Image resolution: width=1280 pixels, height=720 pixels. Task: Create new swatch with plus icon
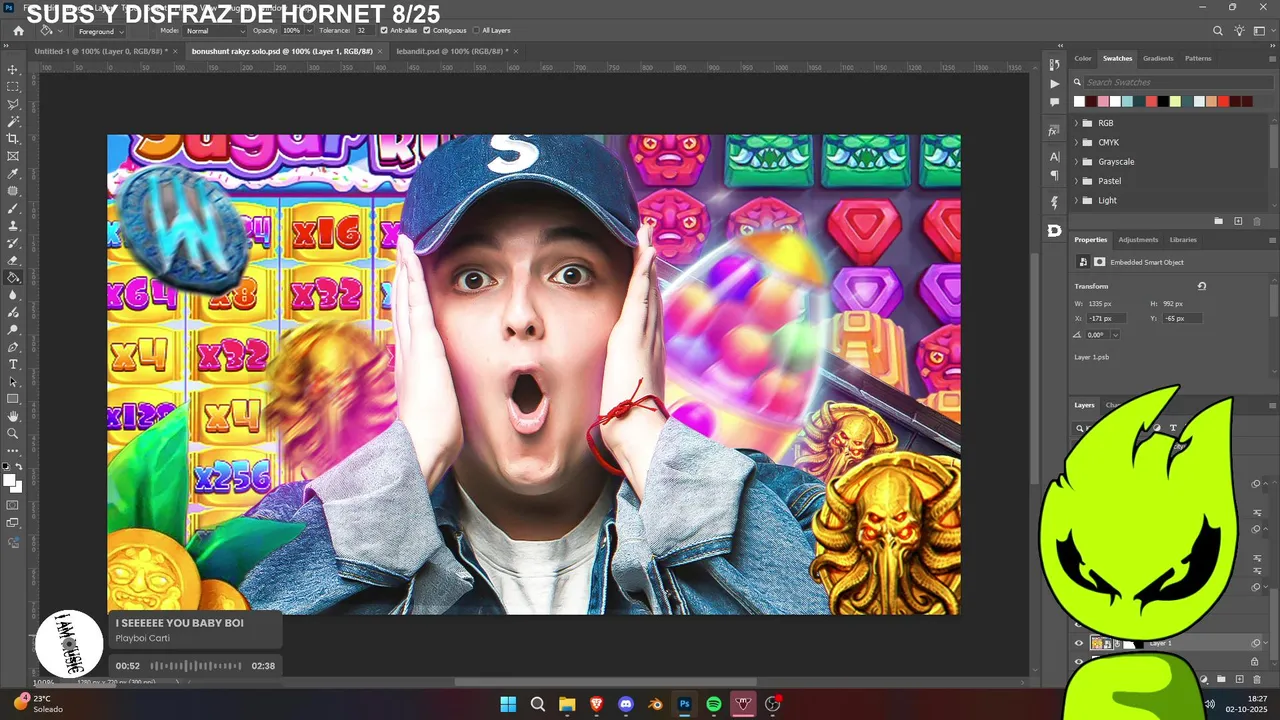pyautogui.click(x=1238, y=221)
